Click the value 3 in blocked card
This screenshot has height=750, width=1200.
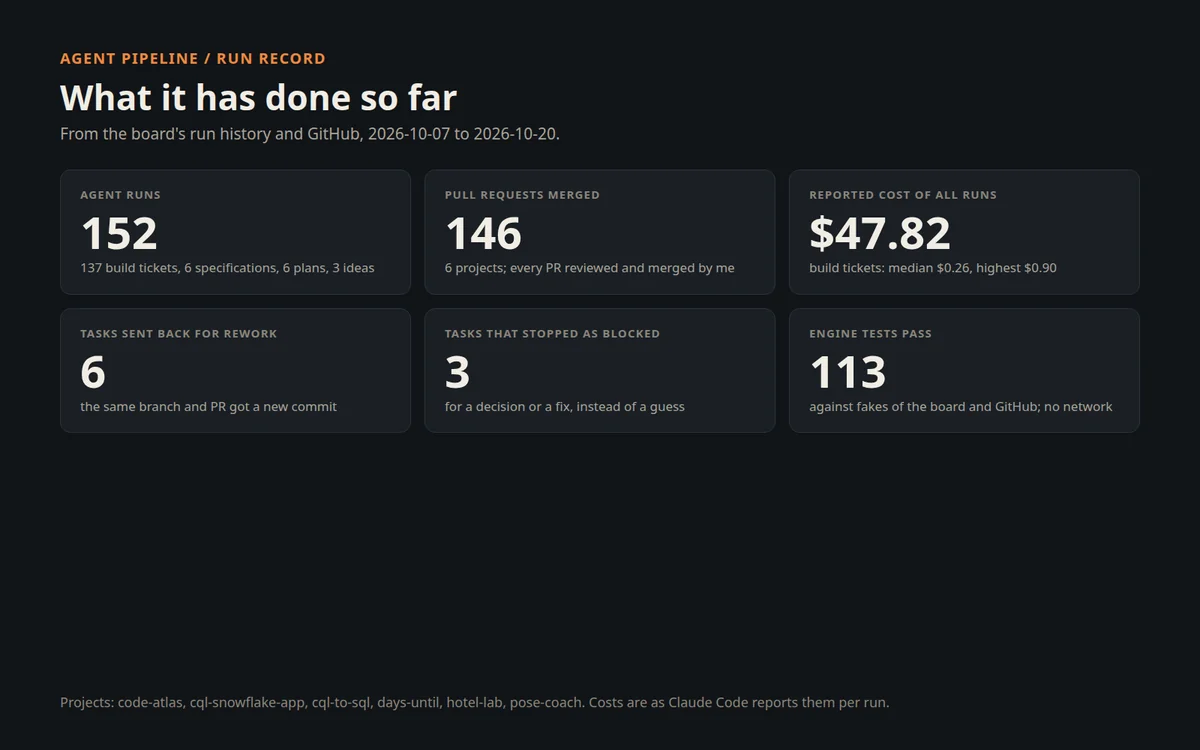457,373
